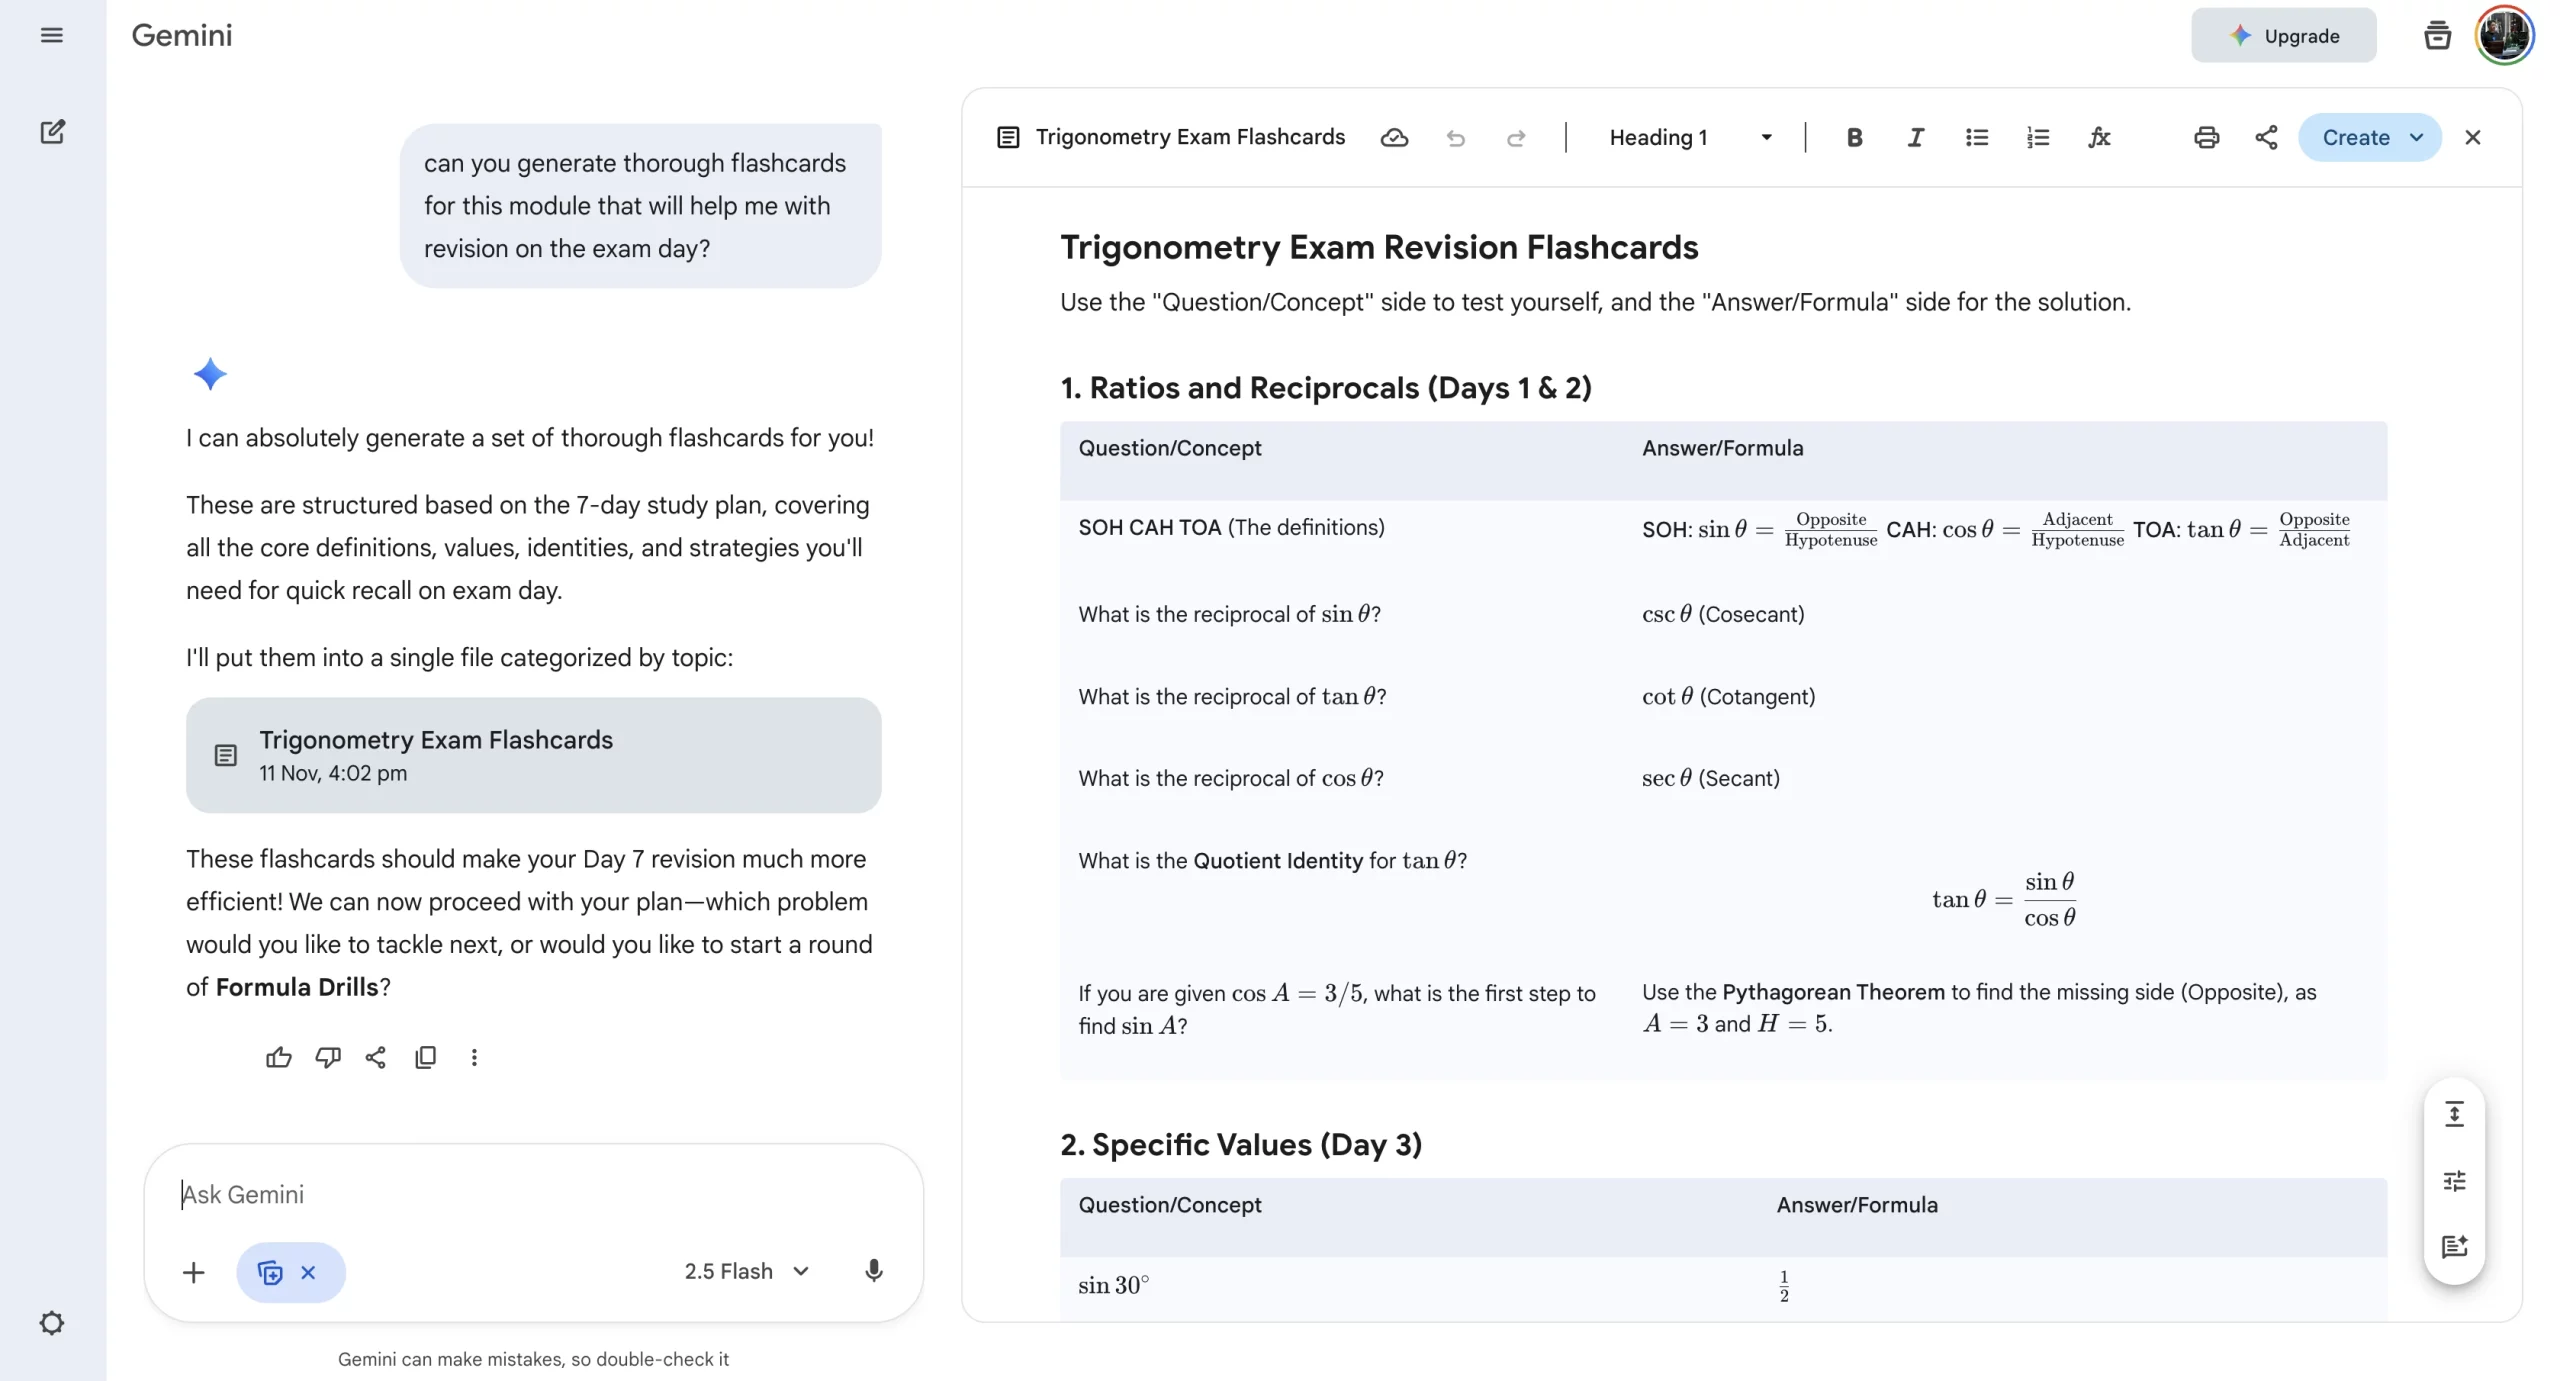The width and height of the screenshot is (2560, 1381).
Task: Print the flashcards document
Action: [x=2206, y=137]
